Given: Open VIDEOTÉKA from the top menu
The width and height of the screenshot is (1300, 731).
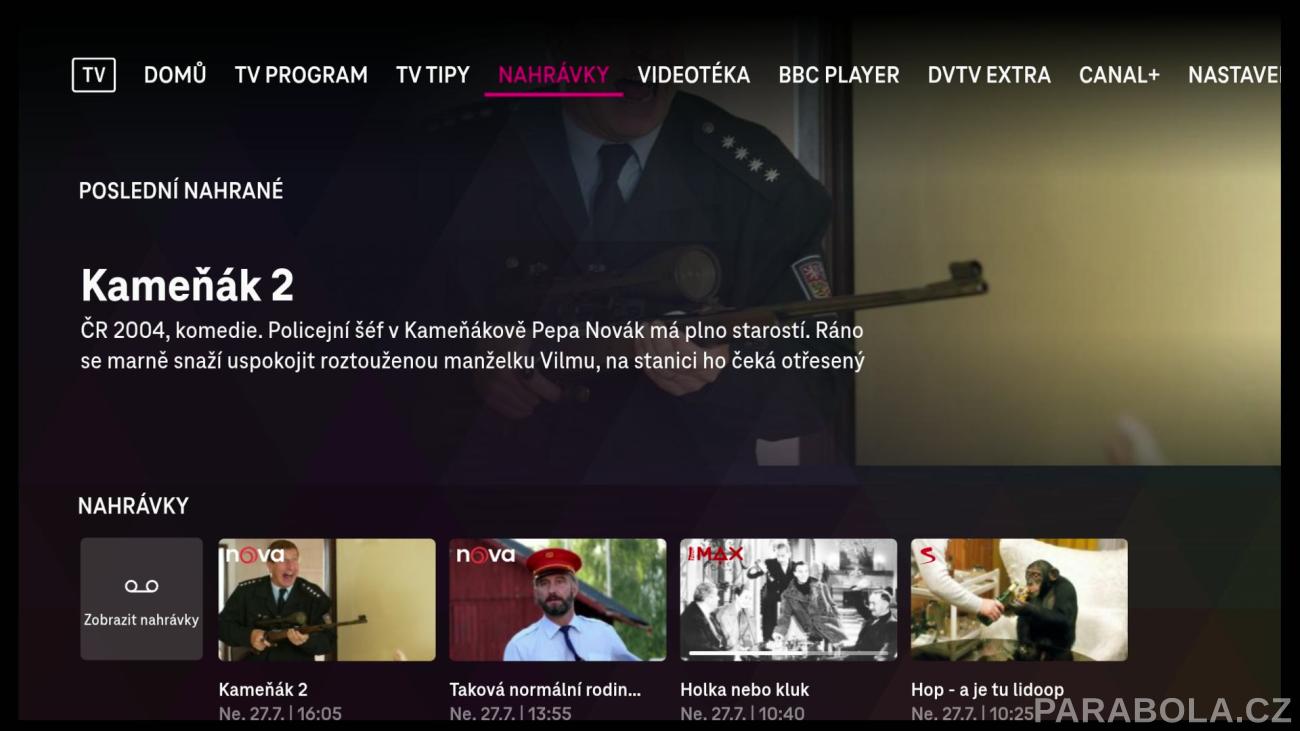Looking at the screenshot, I should pos(694,75).
